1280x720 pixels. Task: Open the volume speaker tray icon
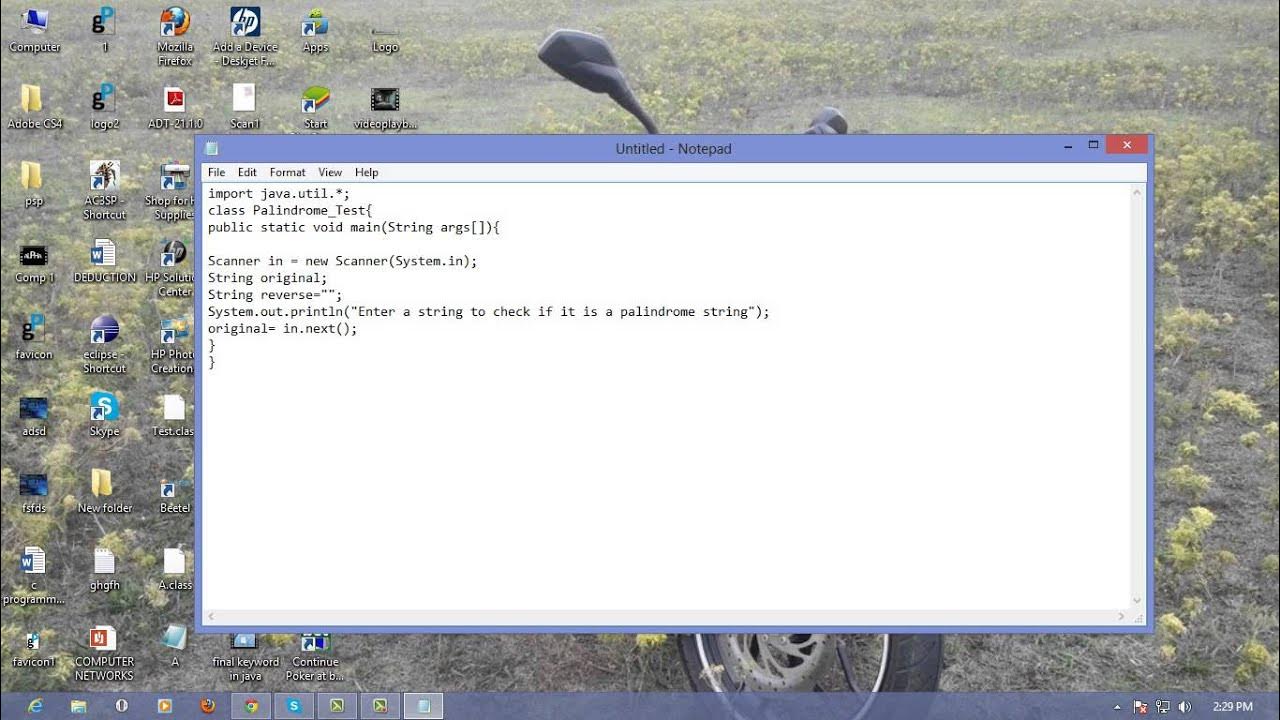[1185, 706]
